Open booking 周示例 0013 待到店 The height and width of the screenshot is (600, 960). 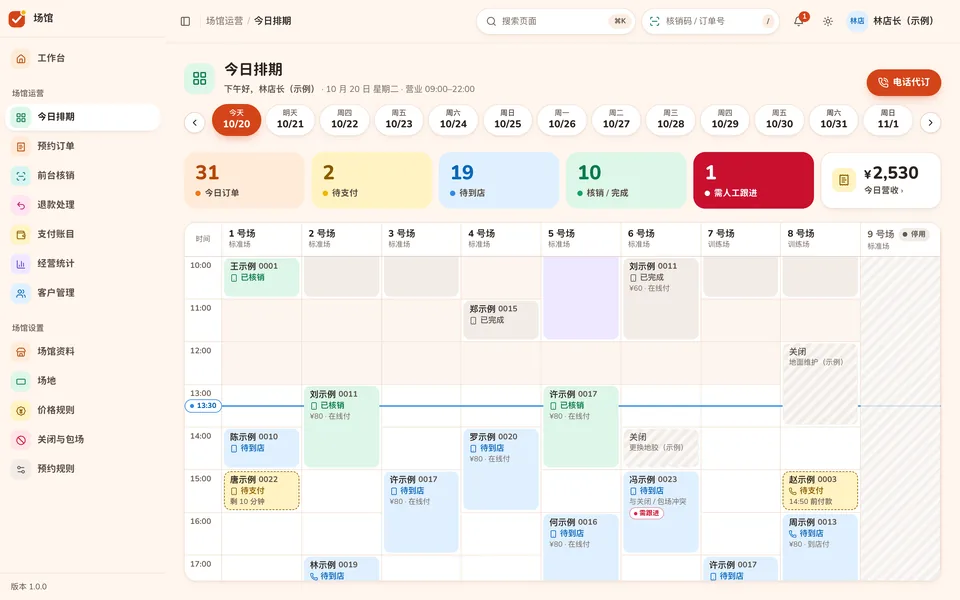(820, 547)
